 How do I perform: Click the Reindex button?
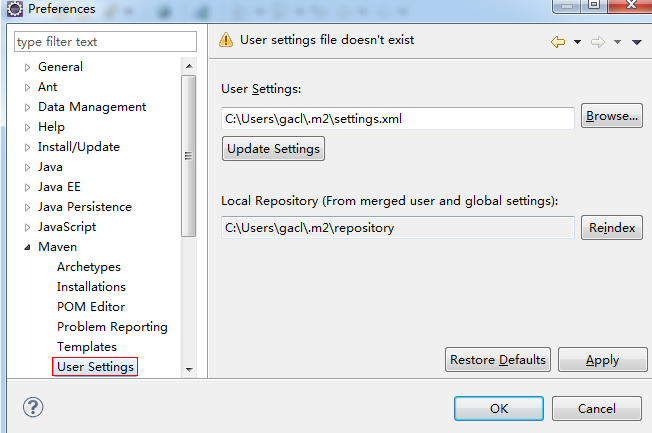612,228
